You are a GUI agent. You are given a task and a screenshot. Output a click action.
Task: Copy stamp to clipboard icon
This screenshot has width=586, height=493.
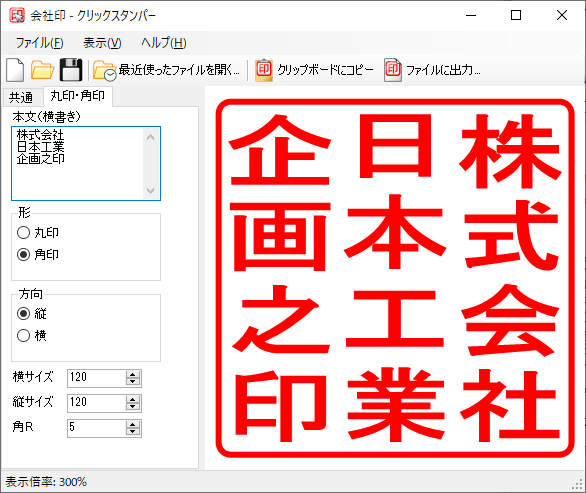[x=264, y=70]
